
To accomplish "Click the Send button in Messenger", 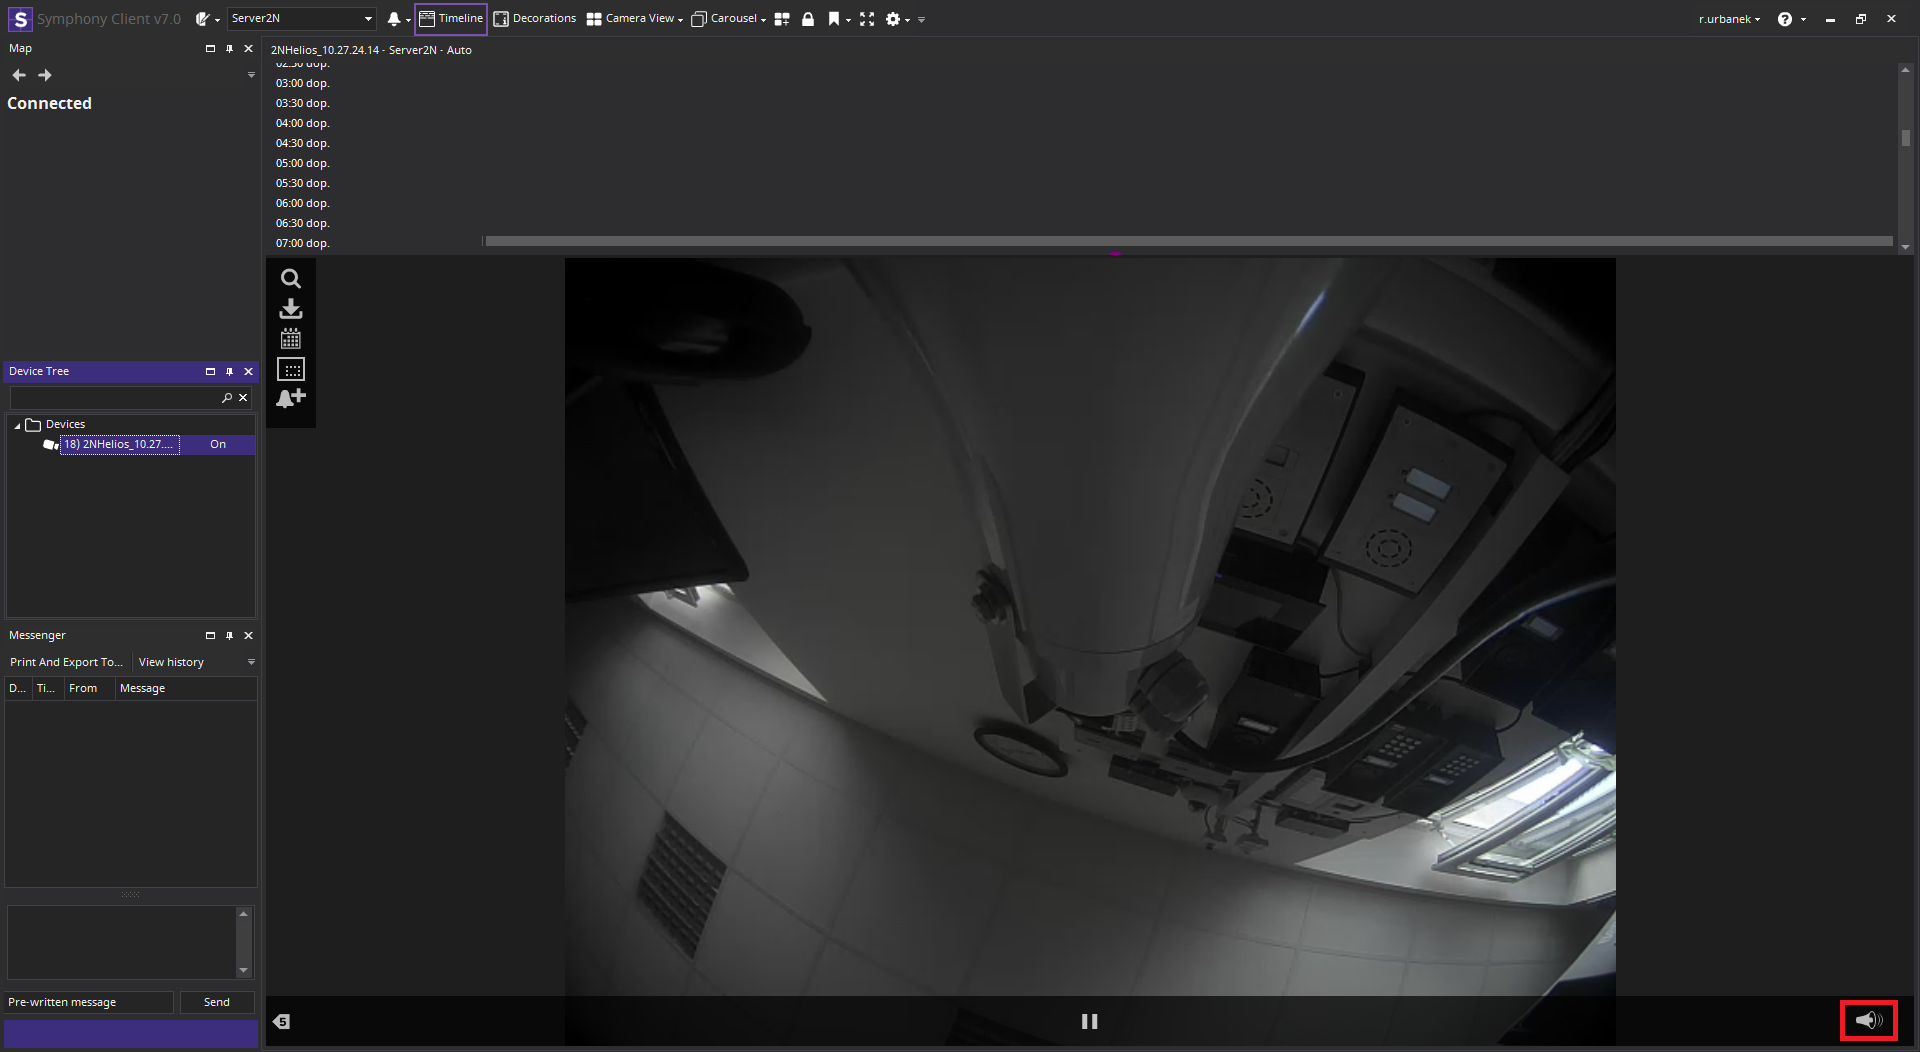I will (216, 1002).
